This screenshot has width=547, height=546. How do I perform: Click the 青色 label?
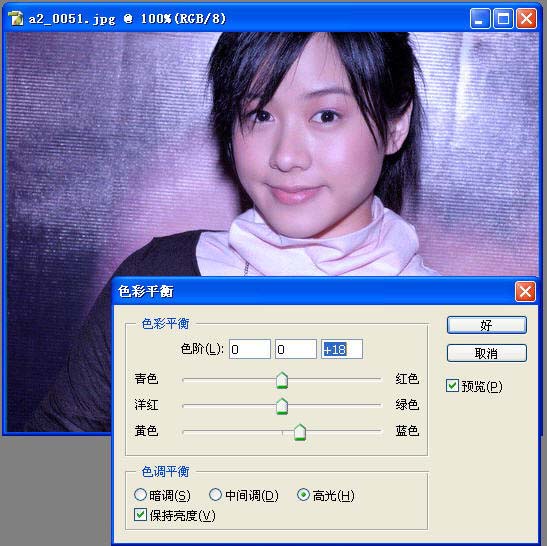click(147, 379)
